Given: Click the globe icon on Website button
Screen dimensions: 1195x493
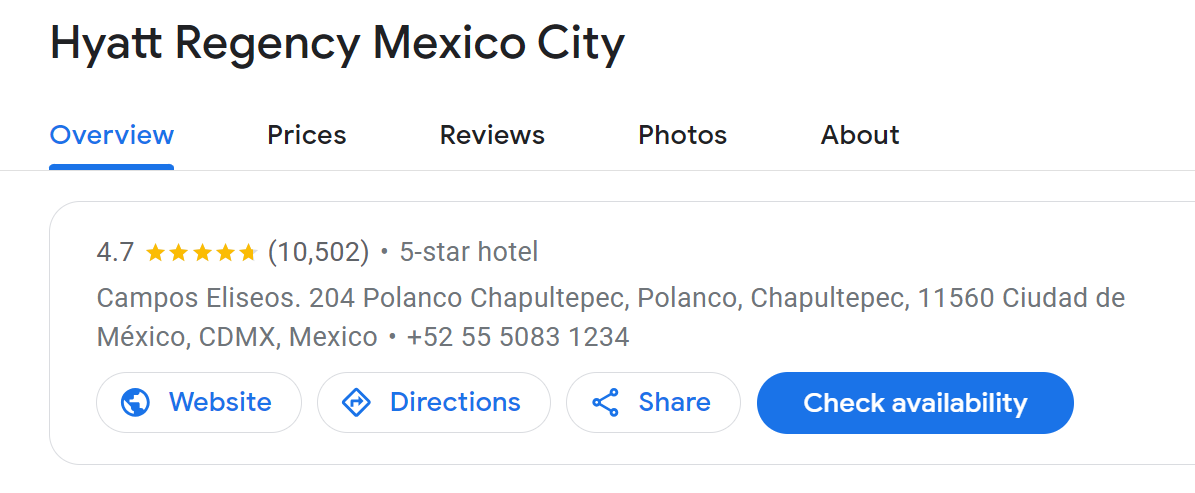Looking at the screenshot, I should [x=136, y=402].
